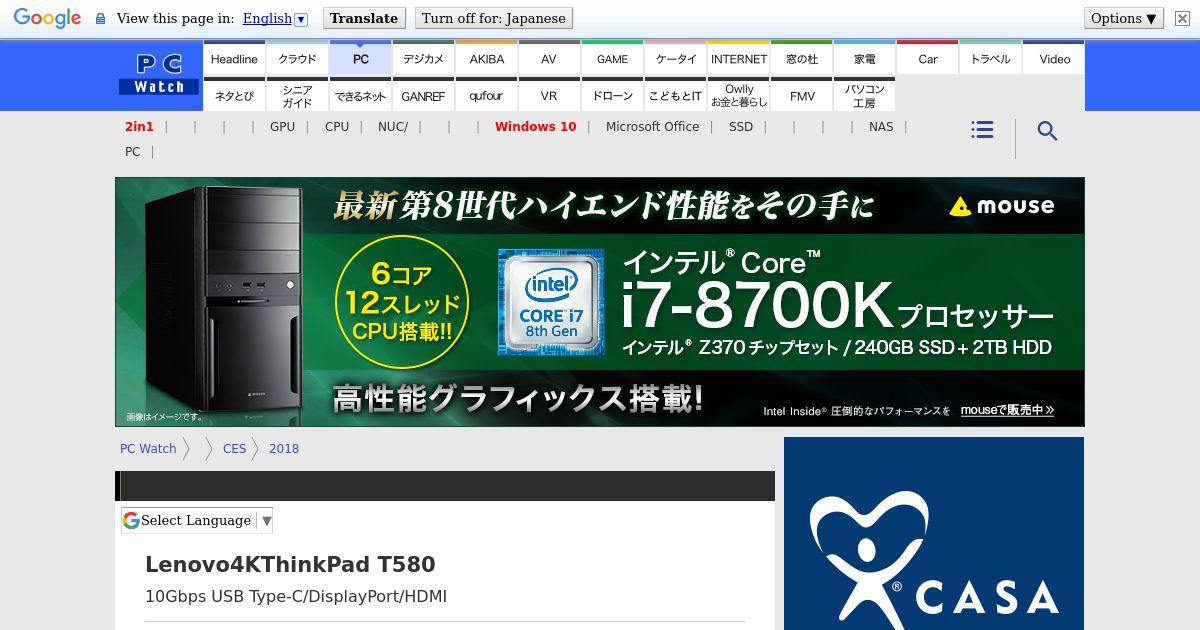Go to CES breadcrumb
The width and height of the screenshot is (1200, 630).
pos(234,448)
